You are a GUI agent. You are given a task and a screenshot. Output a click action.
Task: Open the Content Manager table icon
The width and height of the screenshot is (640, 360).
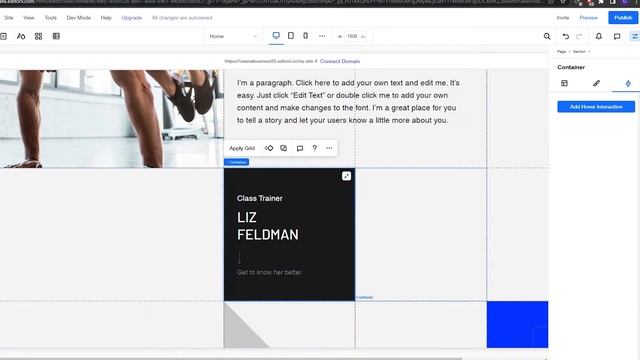pyautogui.click(x=56, y=36)
